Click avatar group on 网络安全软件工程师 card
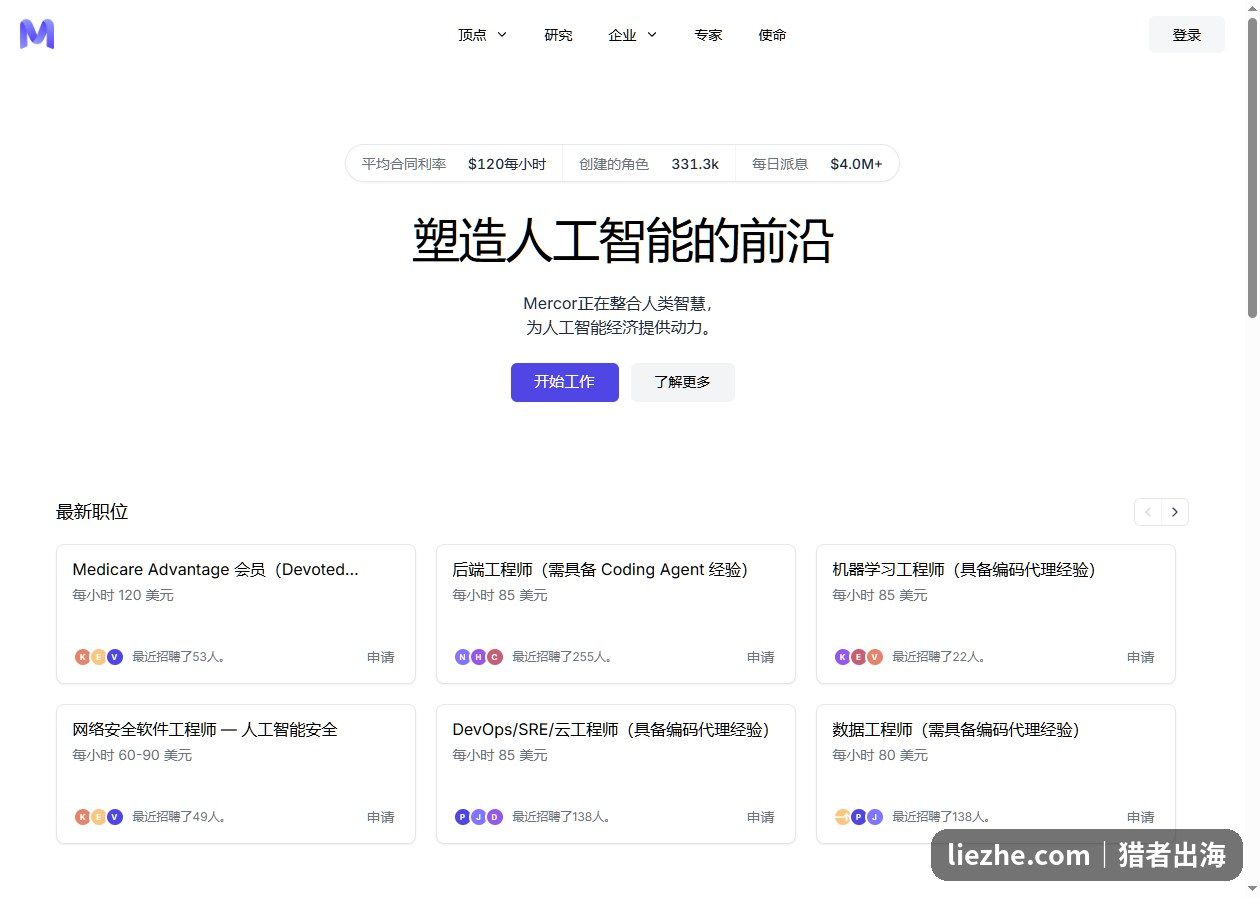The image size is (1260, 898). click(99, 817)
